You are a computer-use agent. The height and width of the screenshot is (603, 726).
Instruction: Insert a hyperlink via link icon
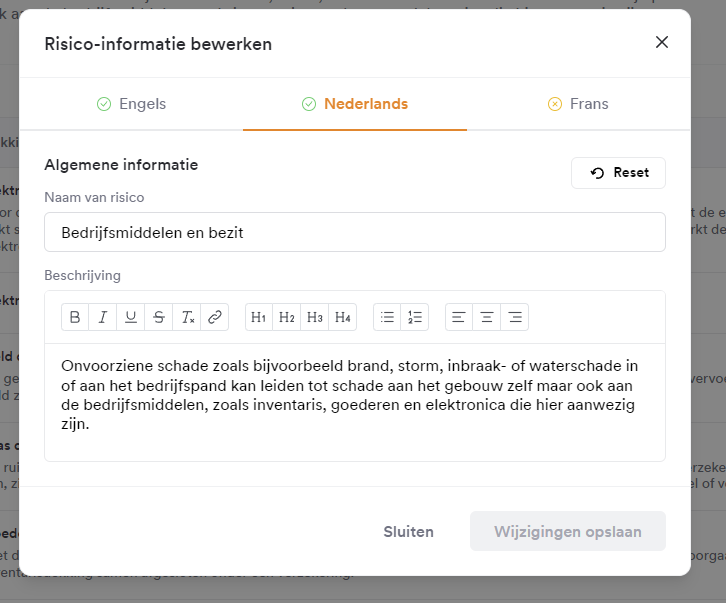tap(214, 317)
